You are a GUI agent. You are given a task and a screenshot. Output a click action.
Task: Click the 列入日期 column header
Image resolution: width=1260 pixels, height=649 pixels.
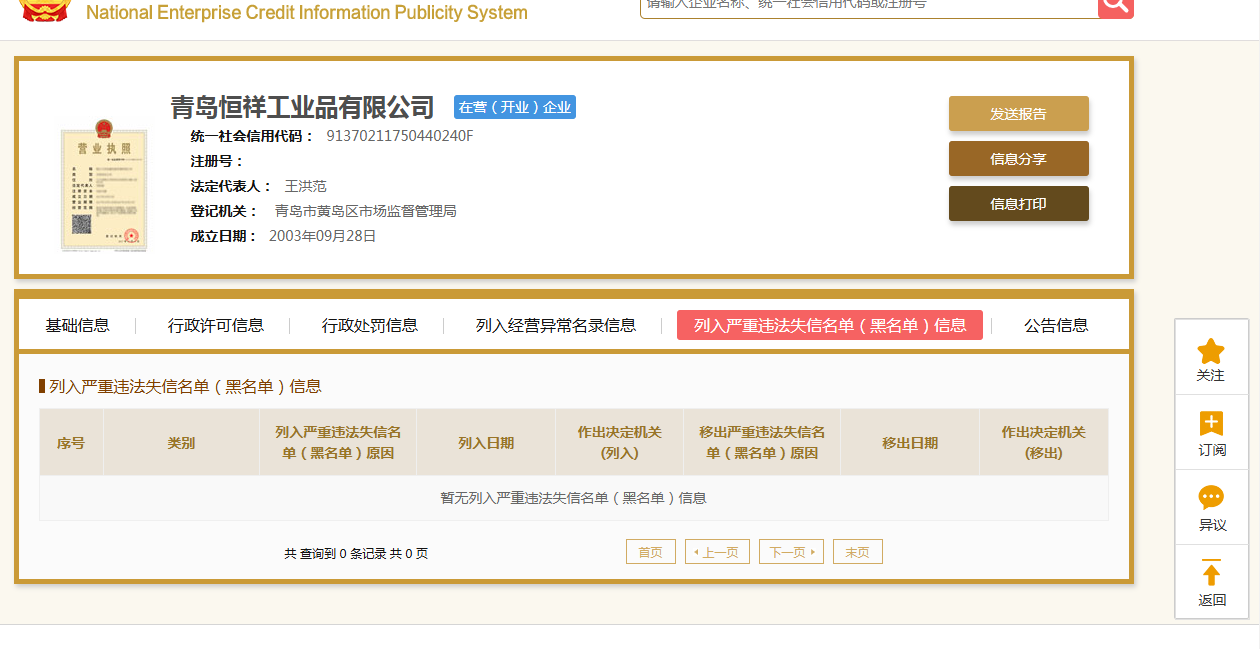[486, 442]
